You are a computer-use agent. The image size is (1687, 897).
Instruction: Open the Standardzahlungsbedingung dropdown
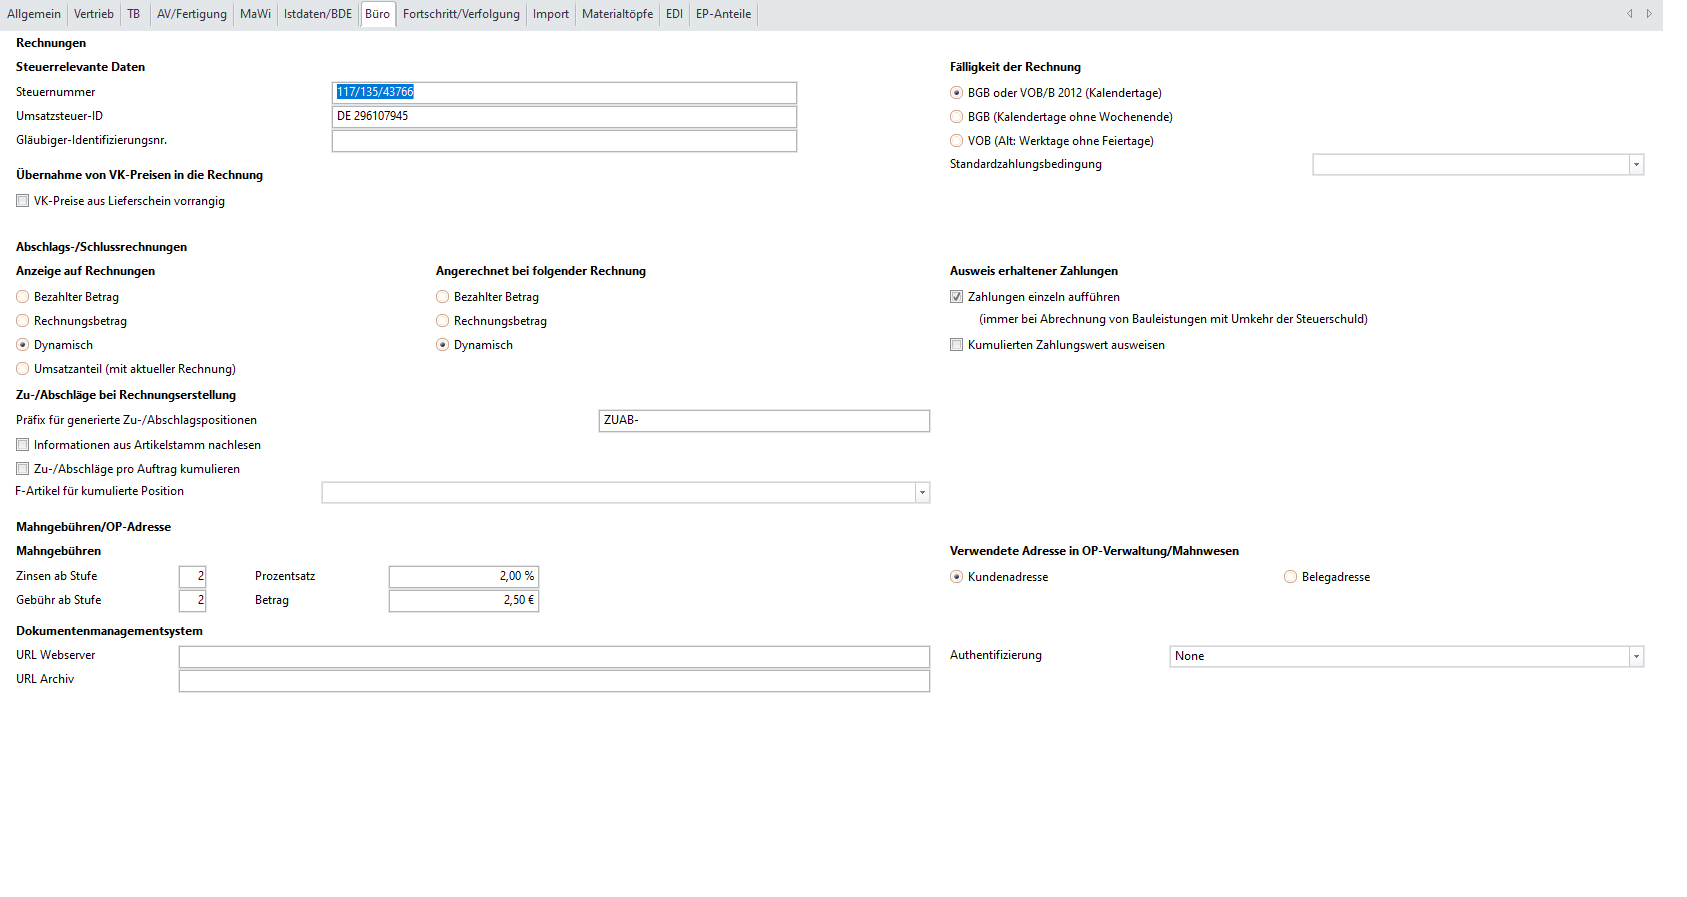point(1636,165)
